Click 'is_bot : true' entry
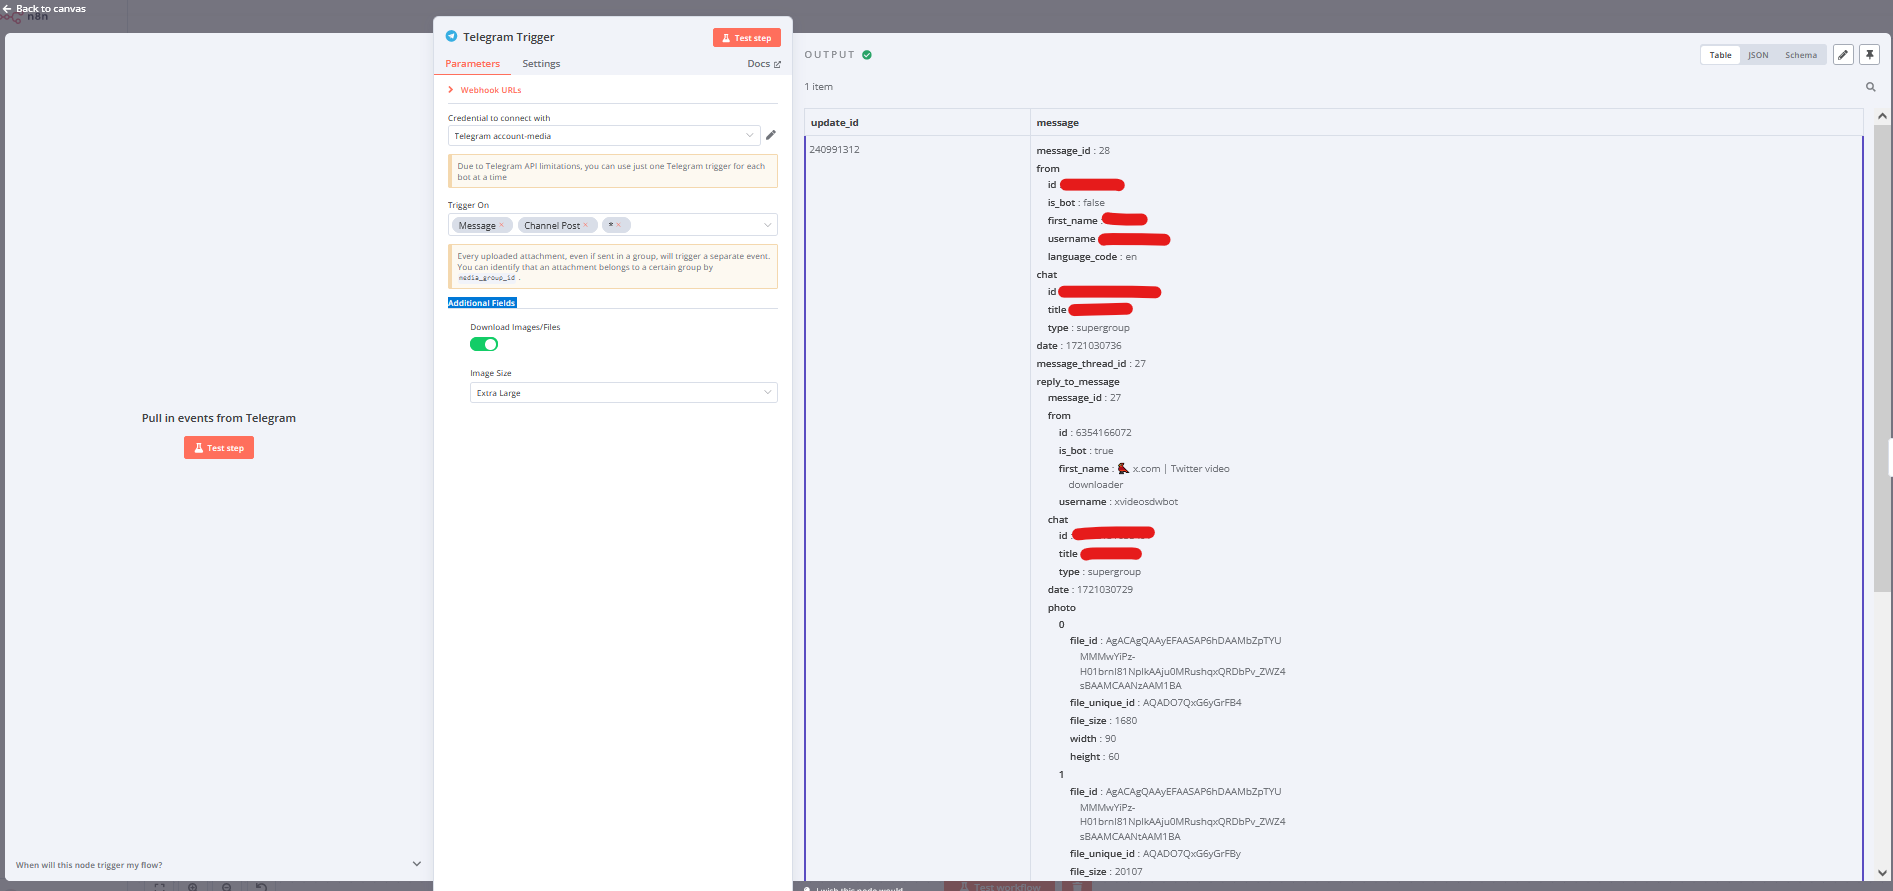Screen dimensions: 1893x891 click(x=1086, y=451)
